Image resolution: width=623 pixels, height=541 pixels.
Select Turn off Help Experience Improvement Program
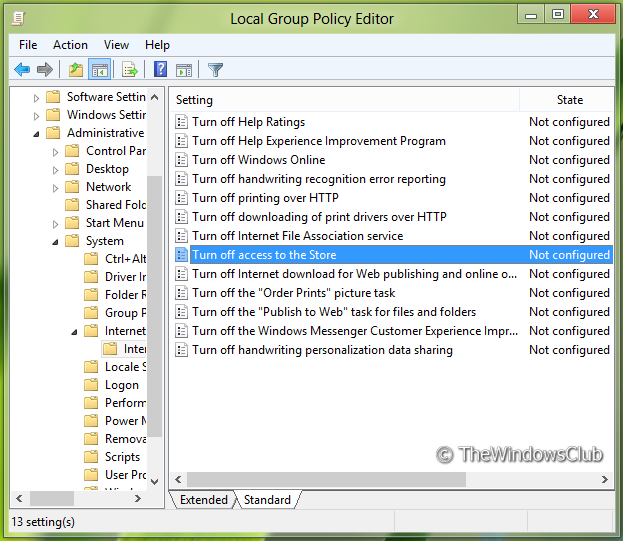tap(319, 141)
